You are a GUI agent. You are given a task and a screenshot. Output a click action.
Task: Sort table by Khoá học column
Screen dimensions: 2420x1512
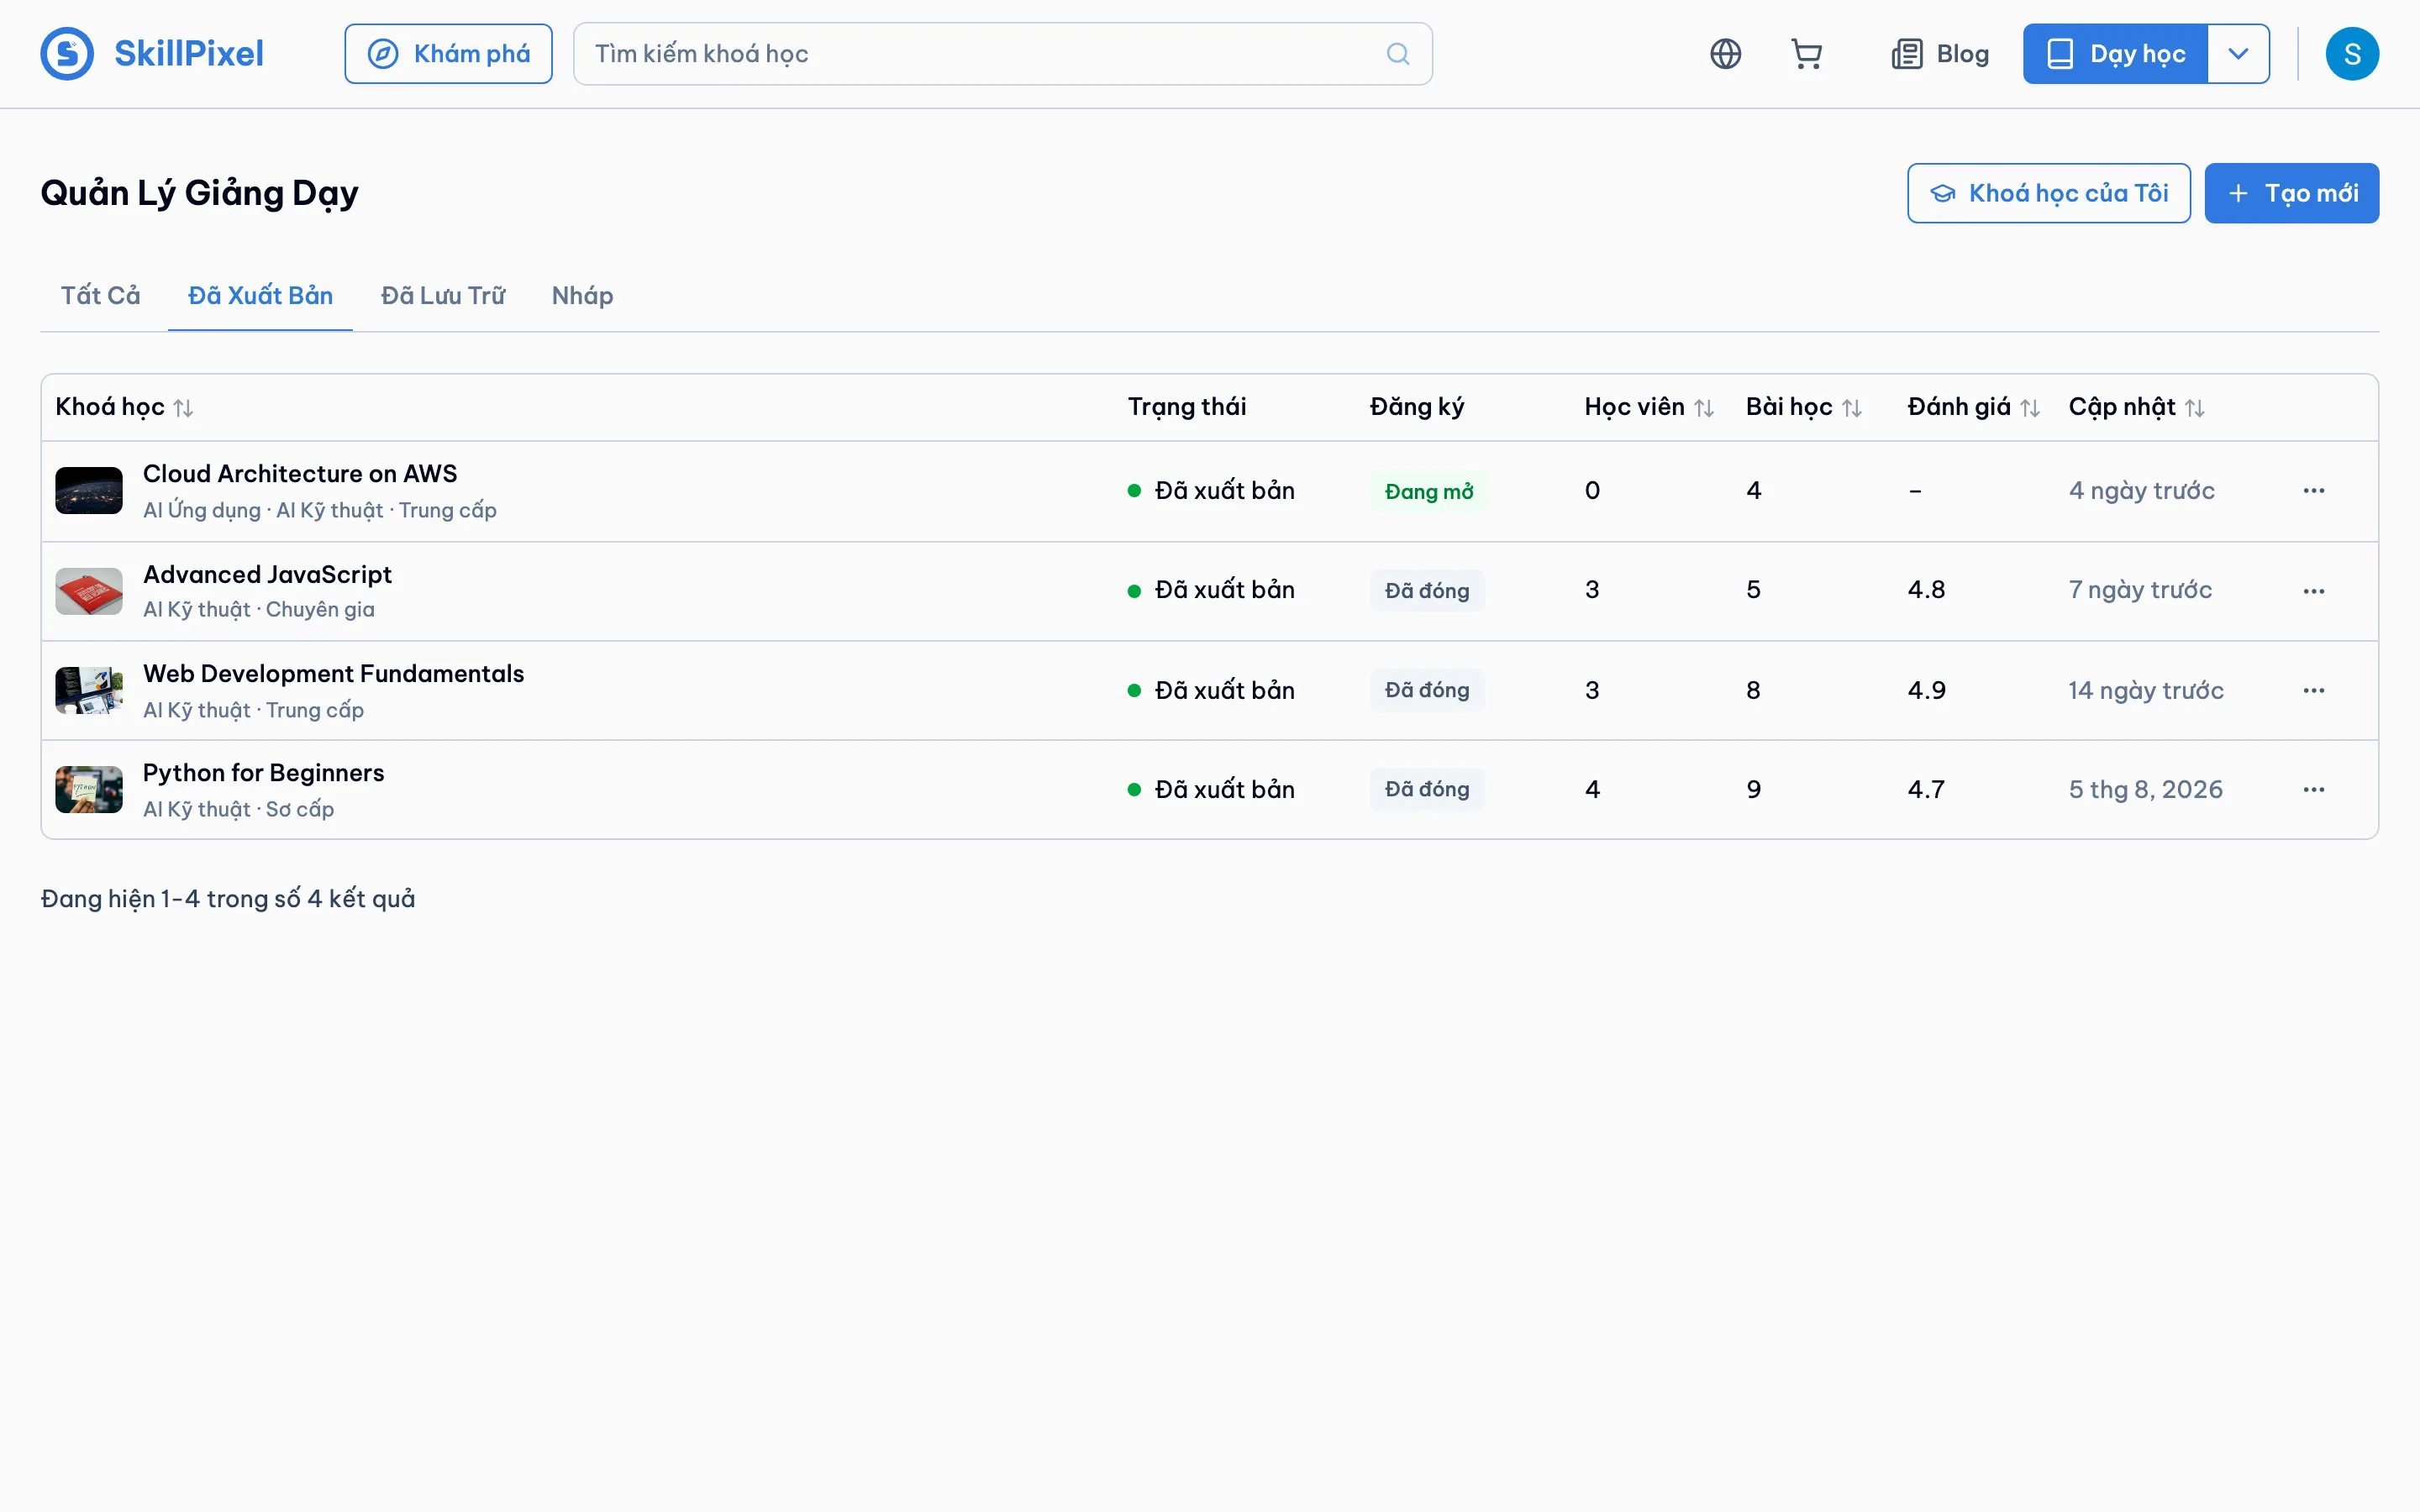(x=184, y=408)
